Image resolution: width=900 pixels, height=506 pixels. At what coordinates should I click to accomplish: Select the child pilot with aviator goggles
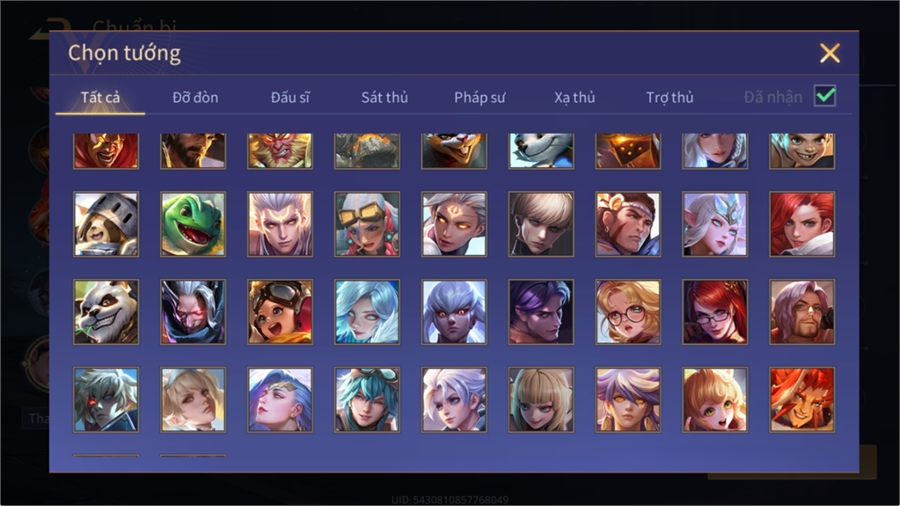point(280,312)
